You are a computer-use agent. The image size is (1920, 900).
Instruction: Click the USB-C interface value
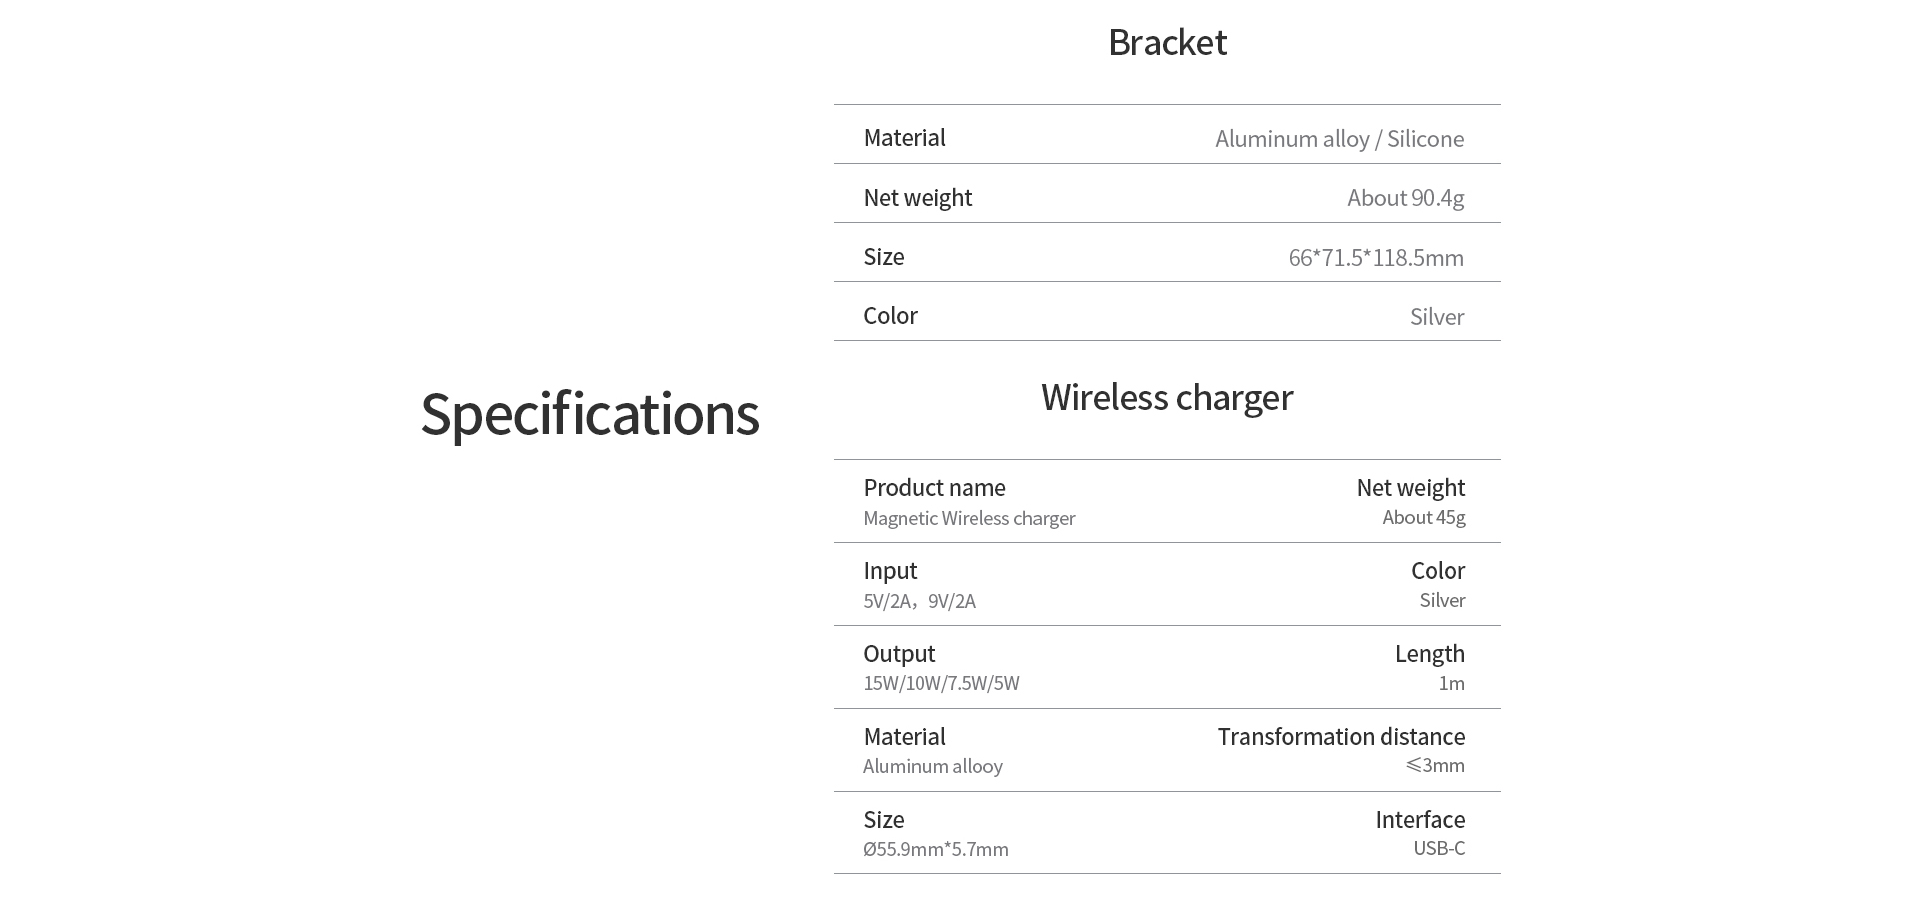point(1438,848)
